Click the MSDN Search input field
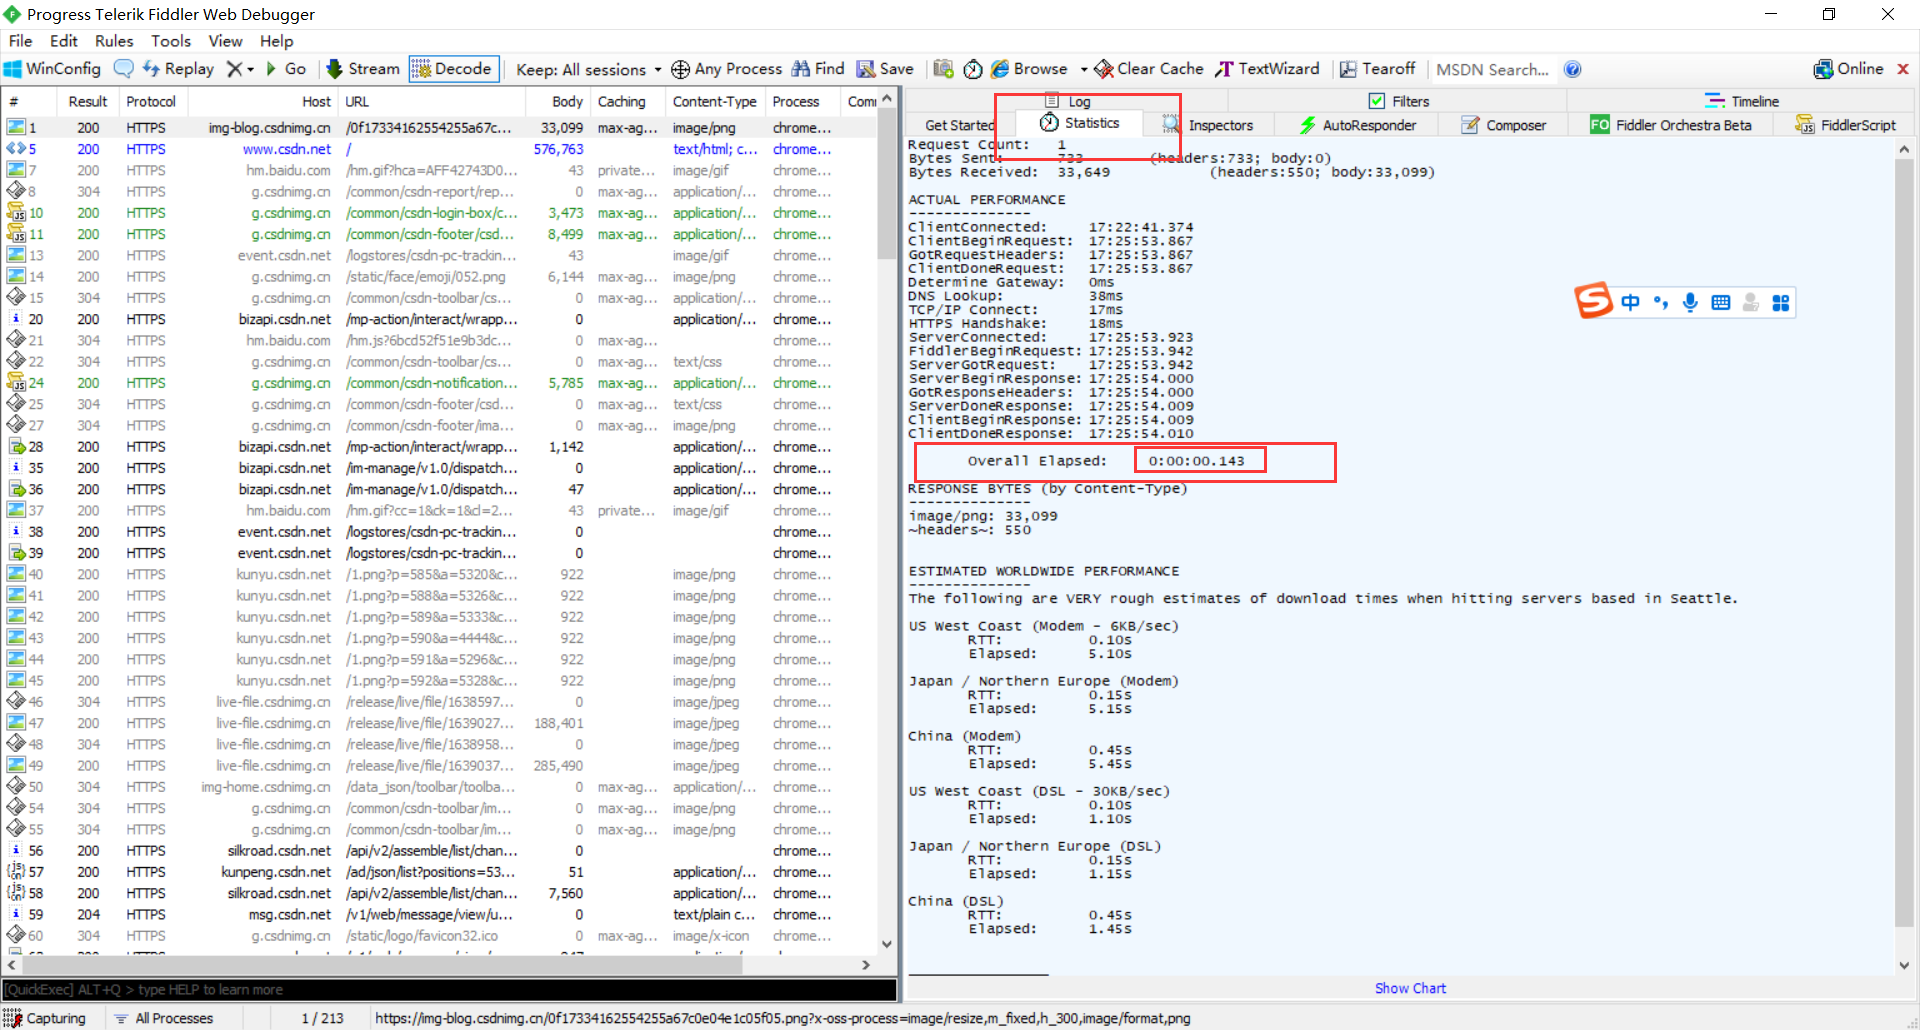1920x1030 pixels. [1492, 69]
